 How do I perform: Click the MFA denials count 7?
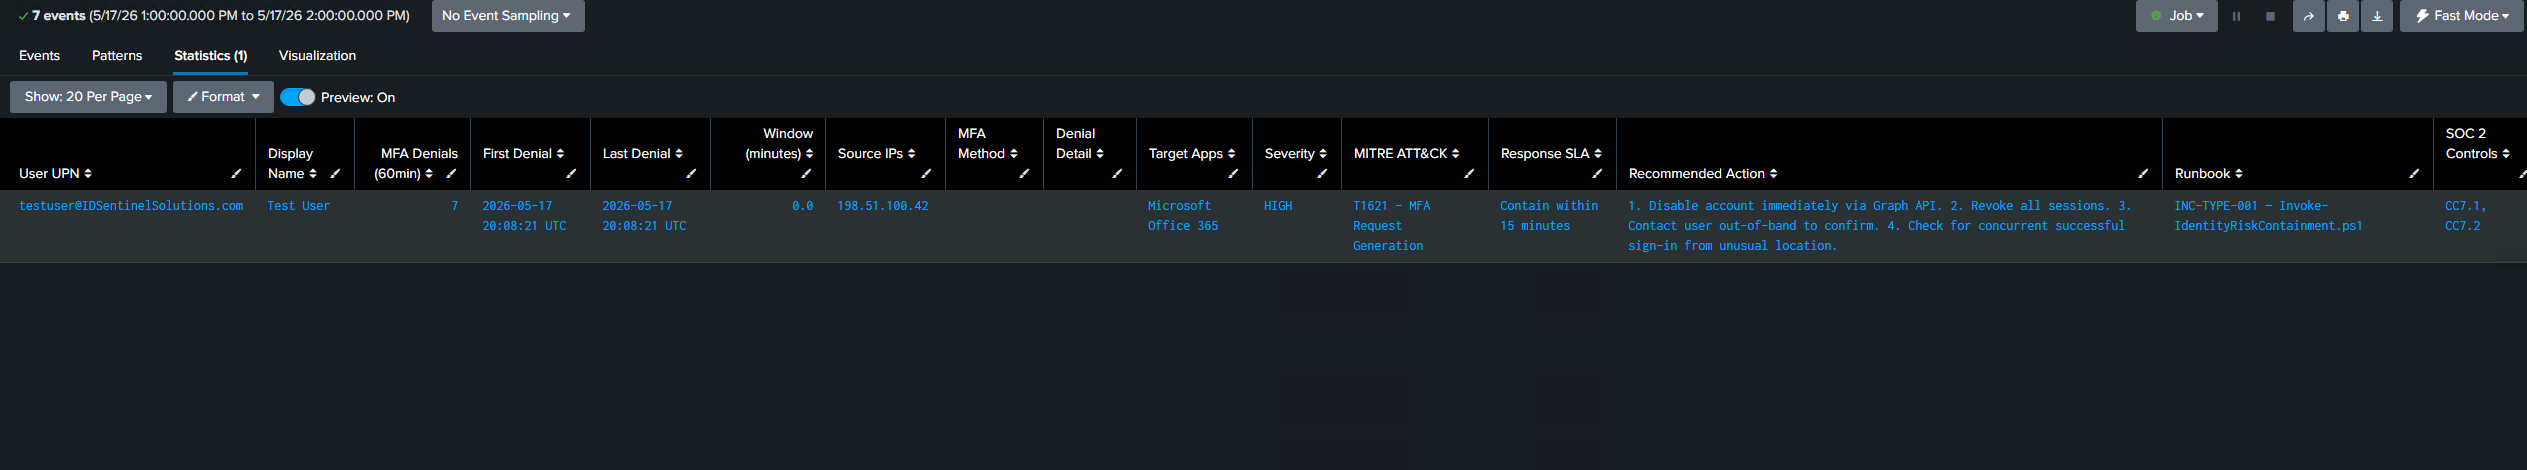pyautogui.click(x=455, y=206)
